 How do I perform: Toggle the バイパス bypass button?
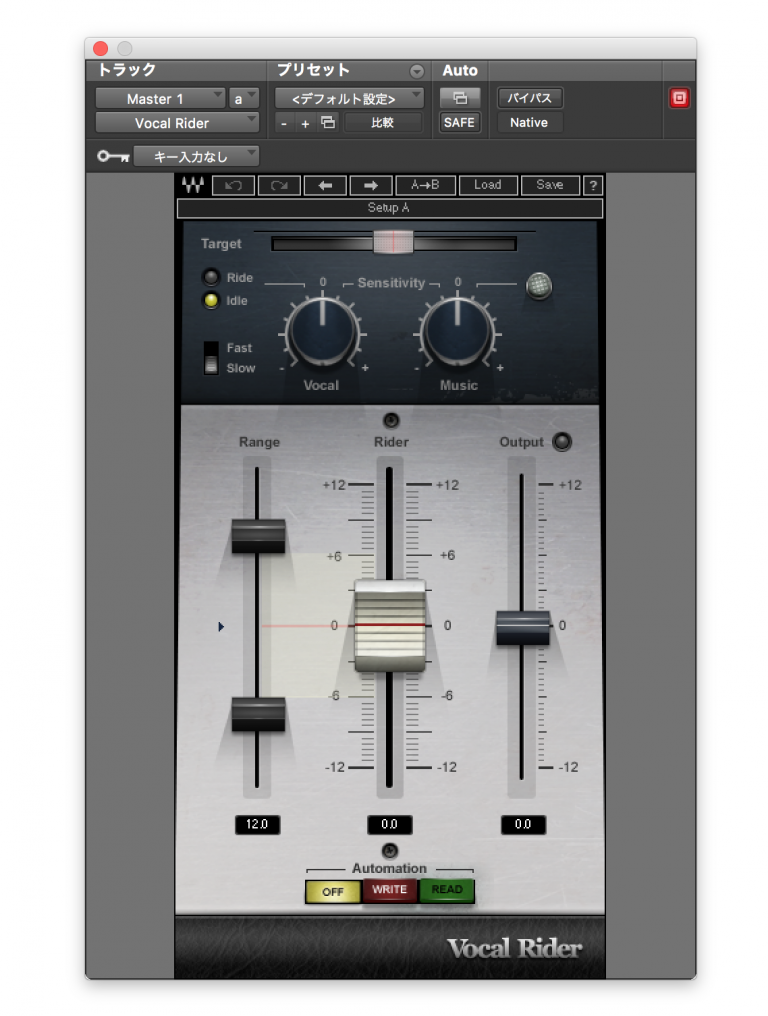pos(529,98)
